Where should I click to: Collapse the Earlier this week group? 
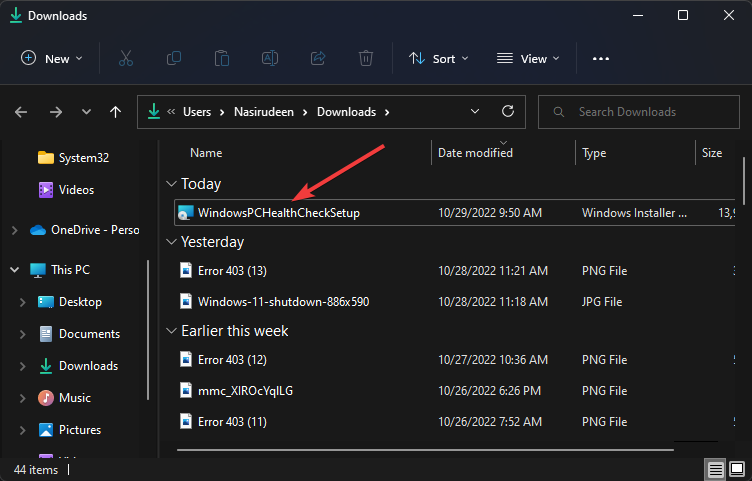pos(171,331)
